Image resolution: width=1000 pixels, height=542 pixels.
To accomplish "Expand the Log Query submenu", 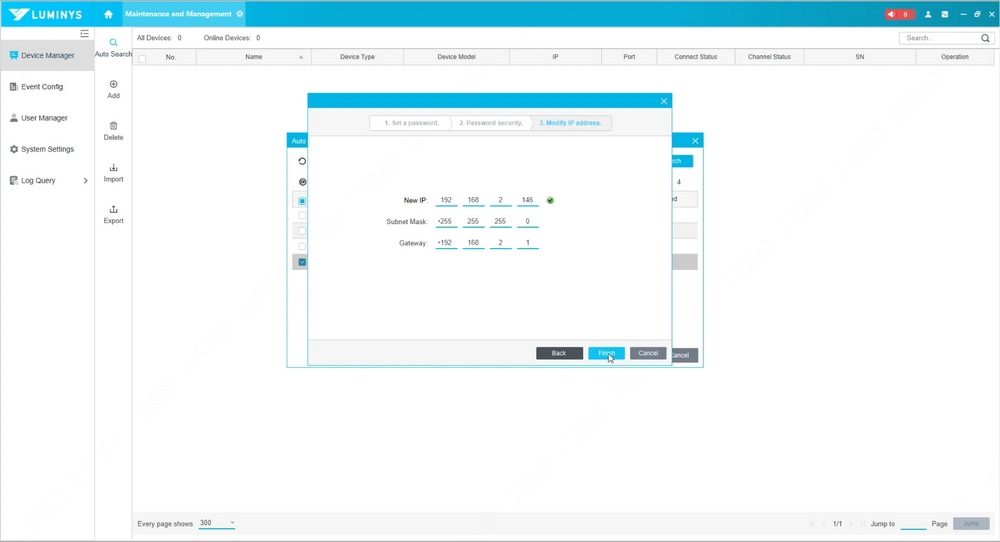I will click(85, 181).
